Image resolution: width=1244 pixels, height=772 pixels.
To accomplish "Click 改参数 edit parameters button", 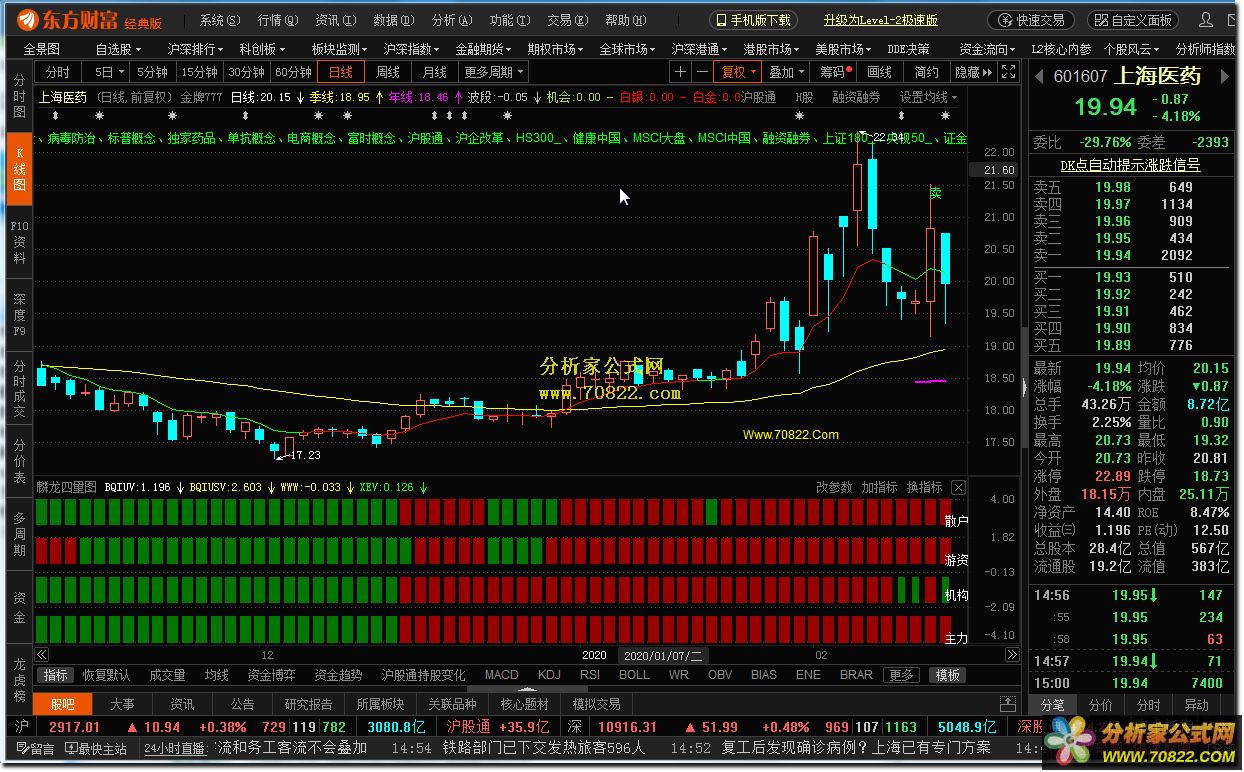I will (x=834, y=487).
